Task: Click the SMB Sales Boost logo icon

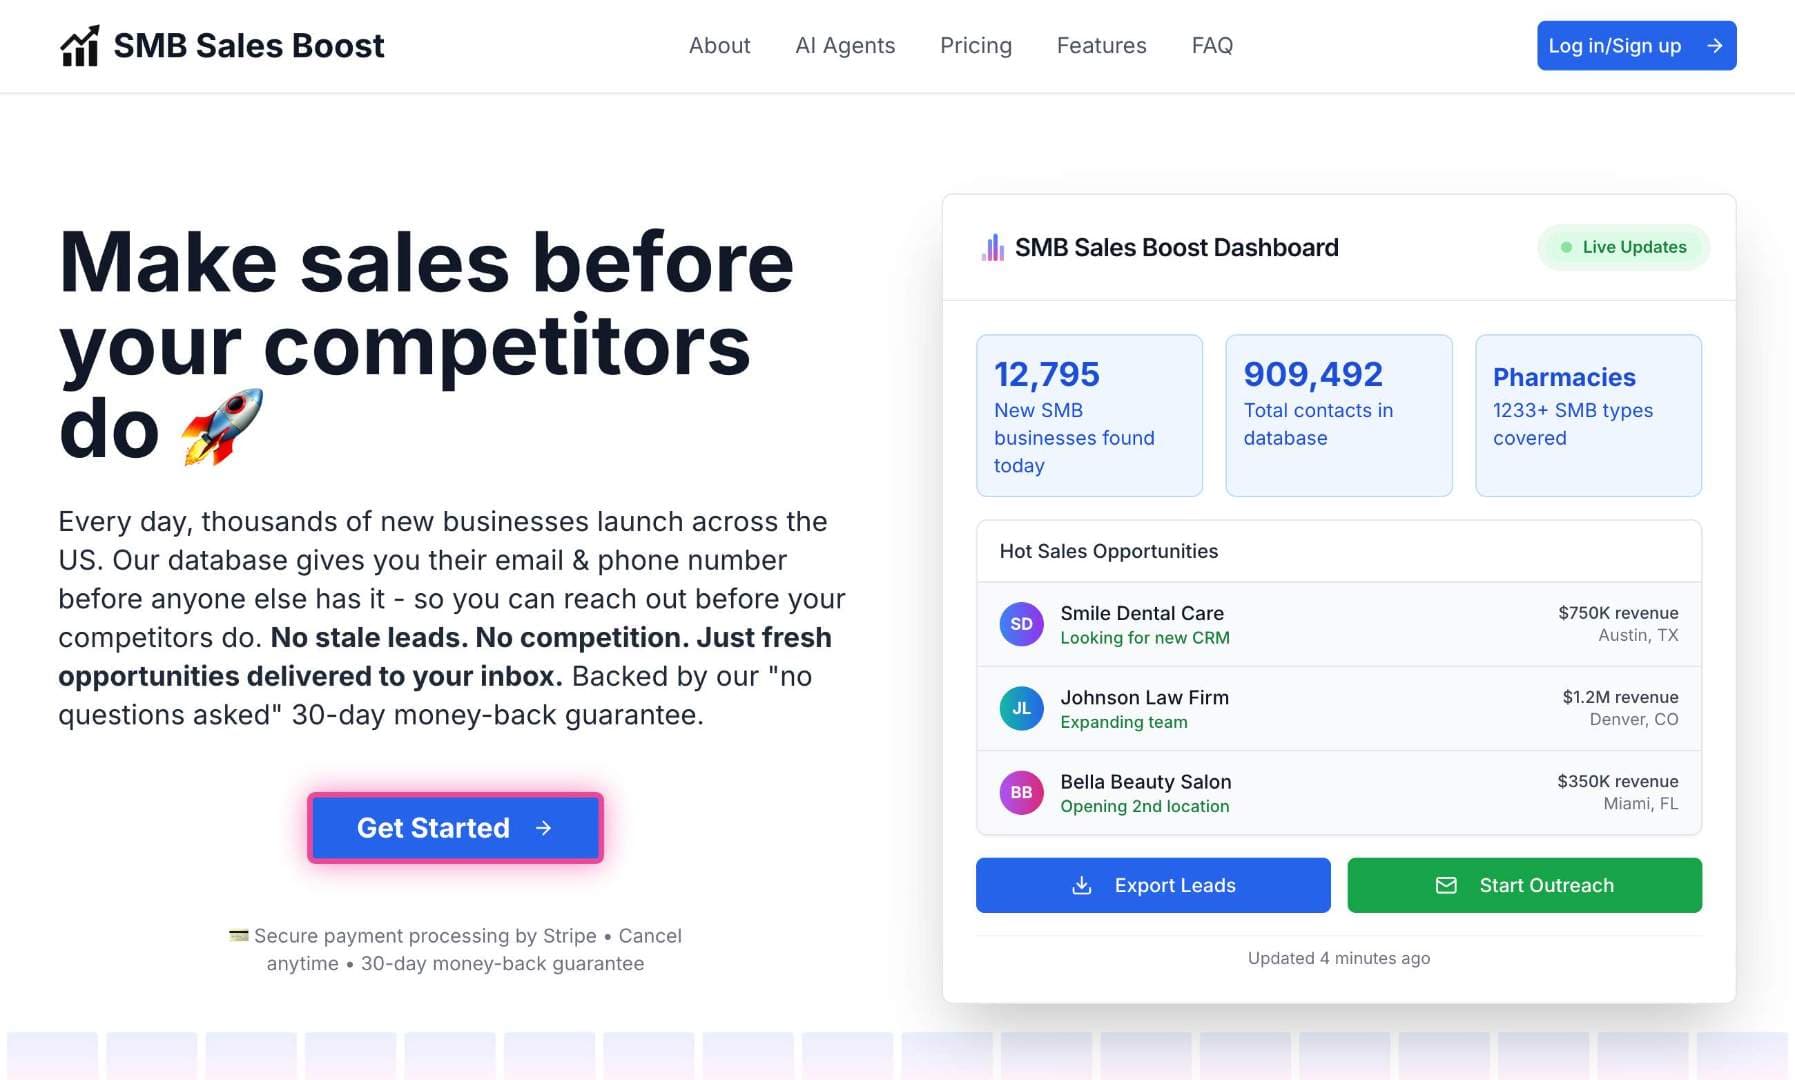Action: 80,45
